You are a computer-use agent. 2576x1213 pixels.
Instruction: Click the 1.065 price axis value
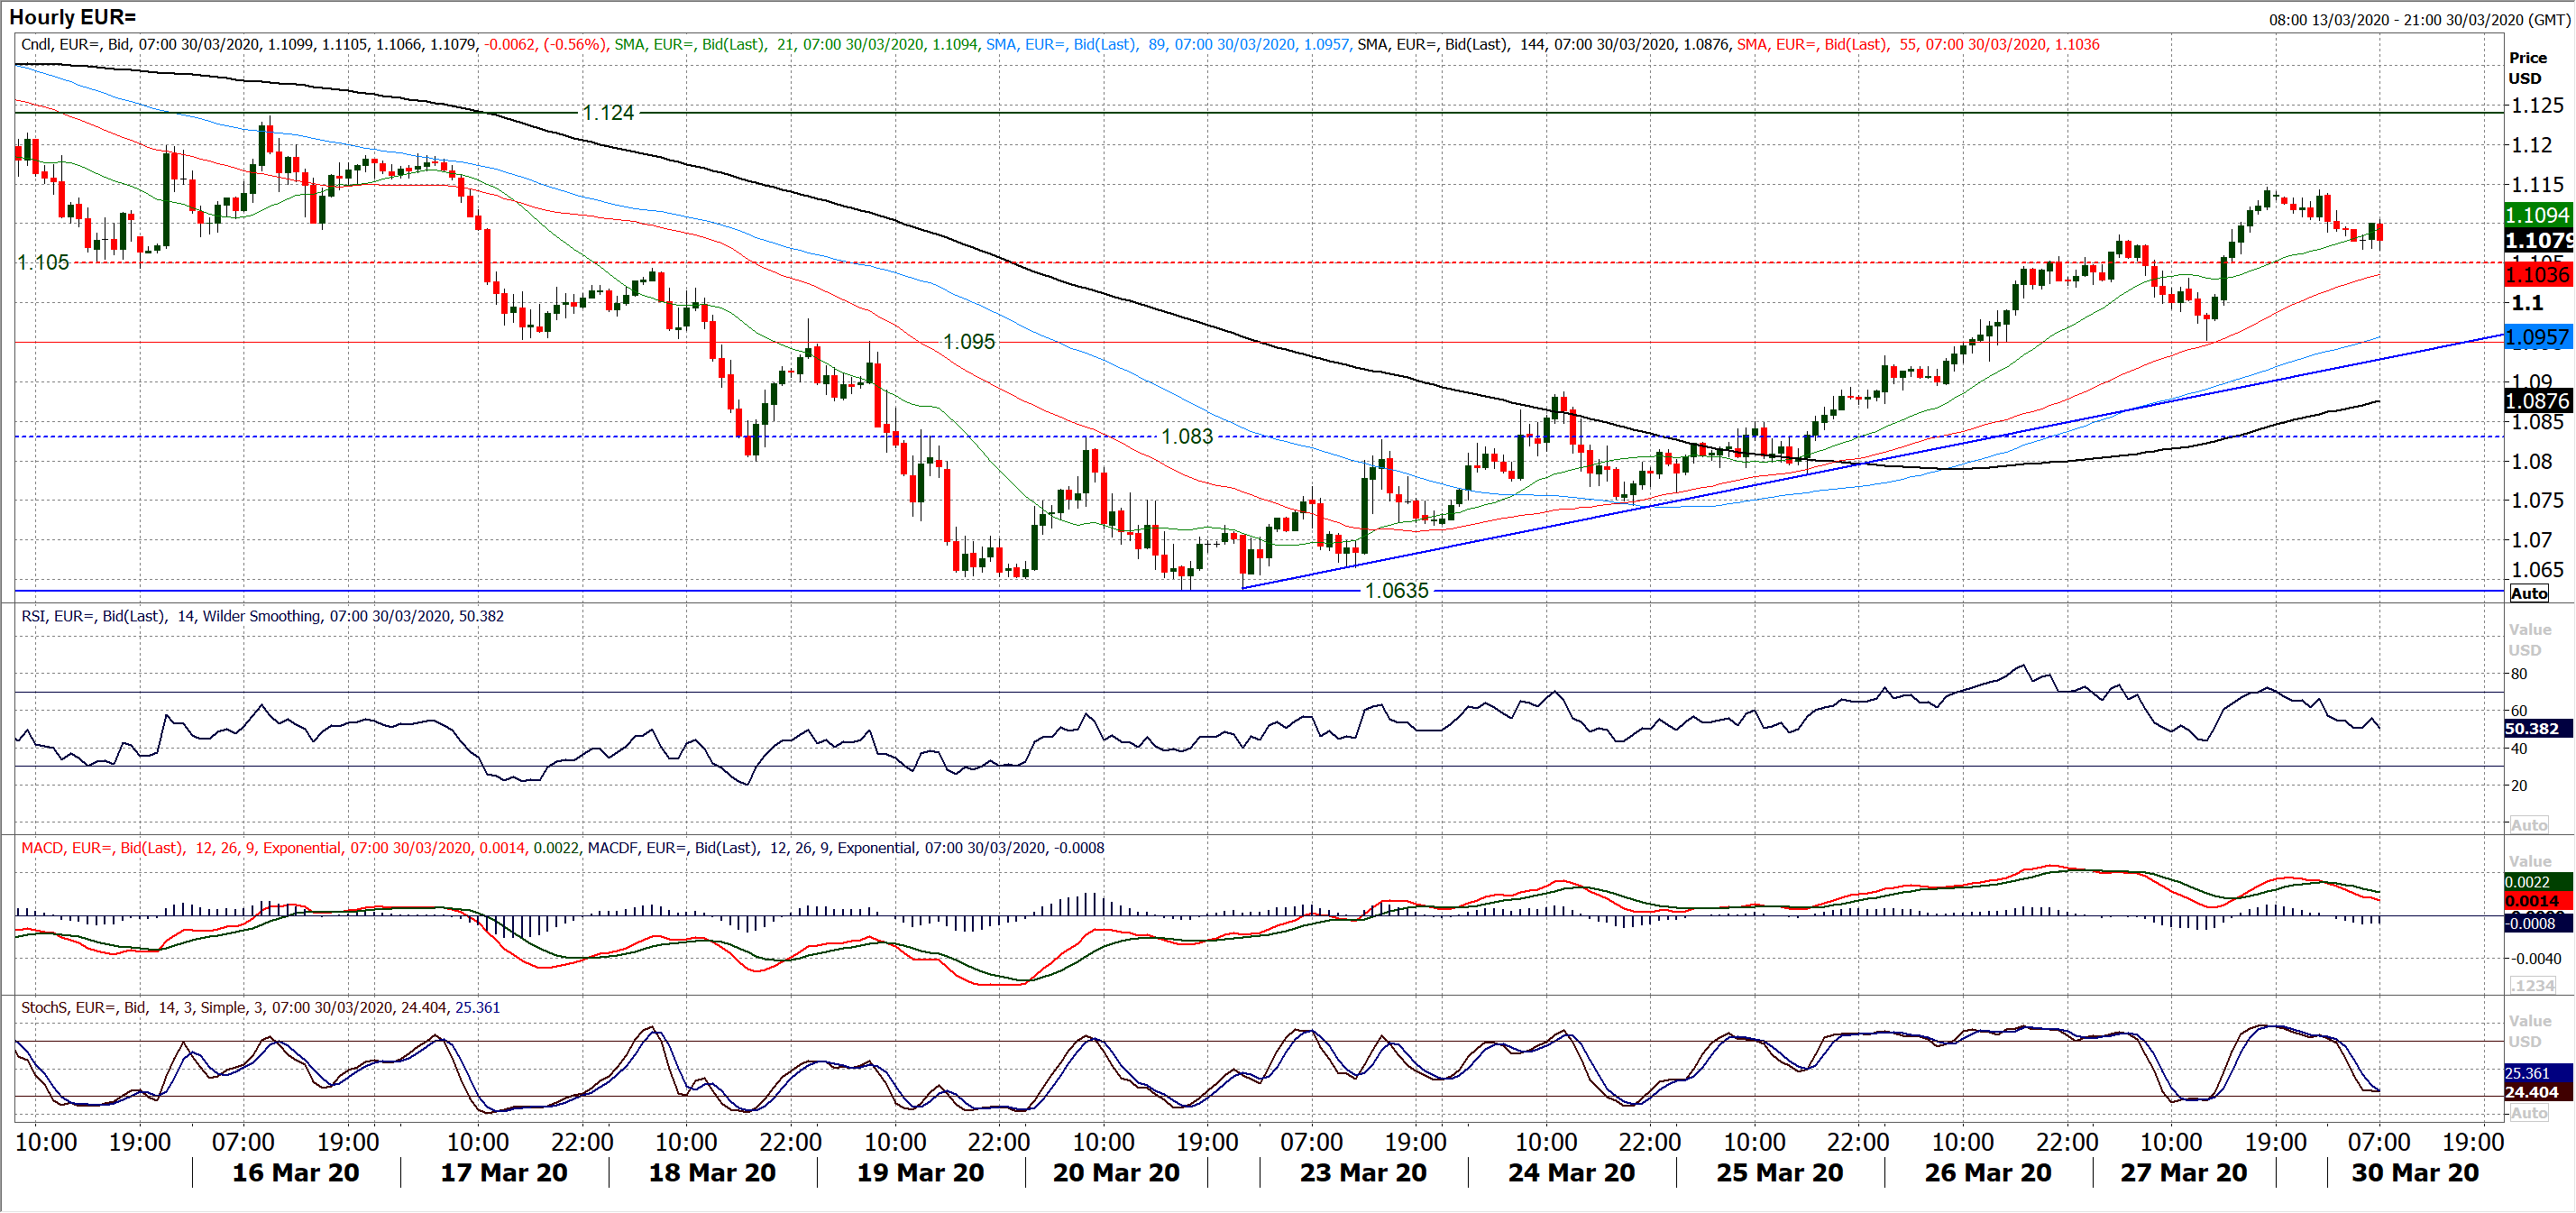2538,570
